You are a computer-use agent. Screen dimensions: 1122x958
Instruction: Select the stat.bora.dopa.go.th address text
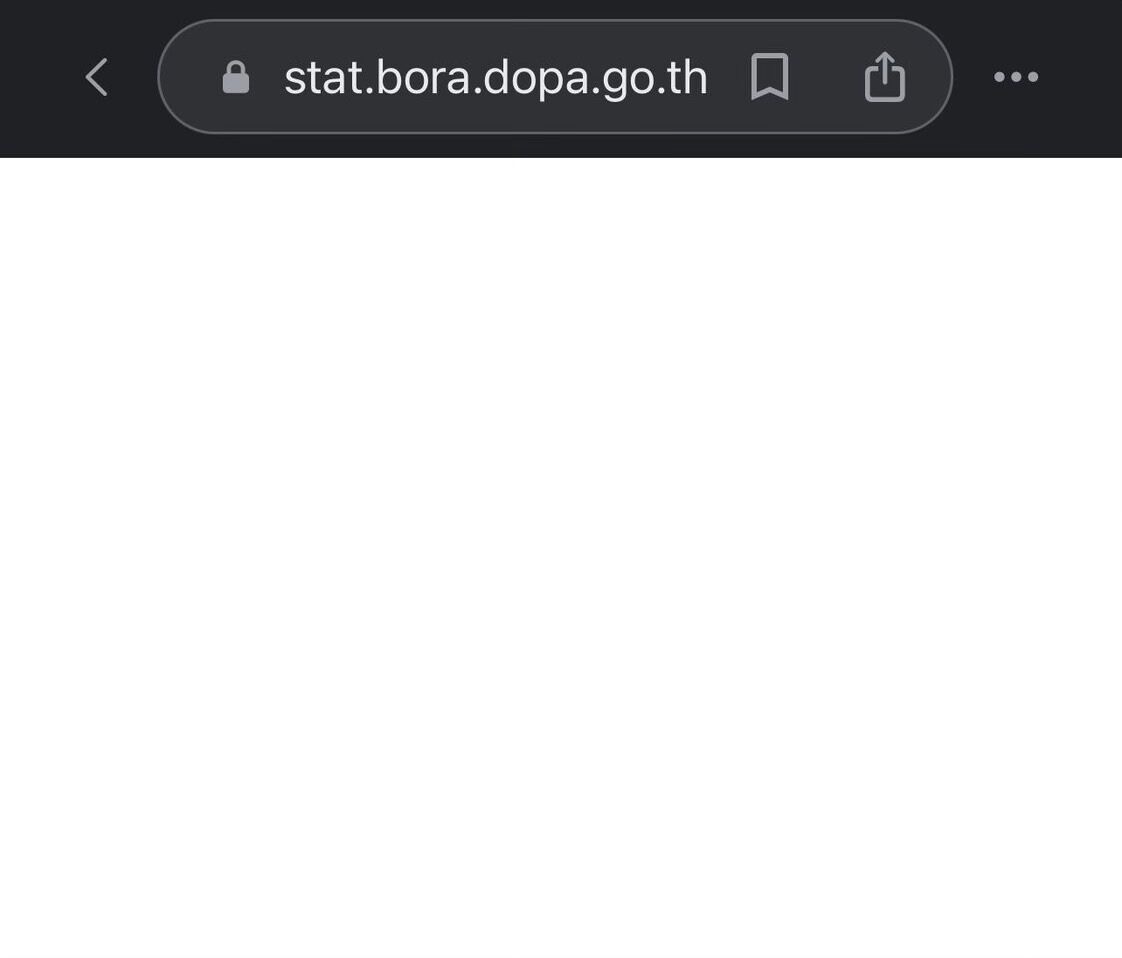point(496,78)
